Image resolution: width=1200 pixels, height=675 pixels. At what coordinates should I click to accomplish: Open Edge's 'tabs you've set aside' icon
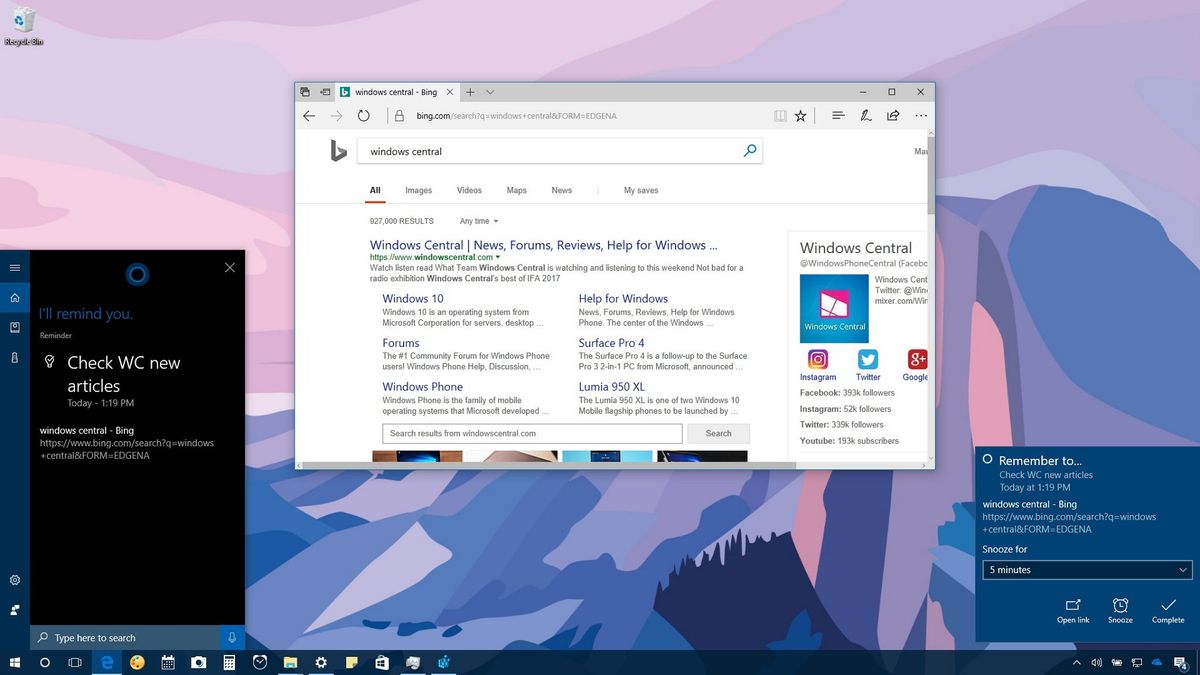pyautogui.click(x=305, y=92)
